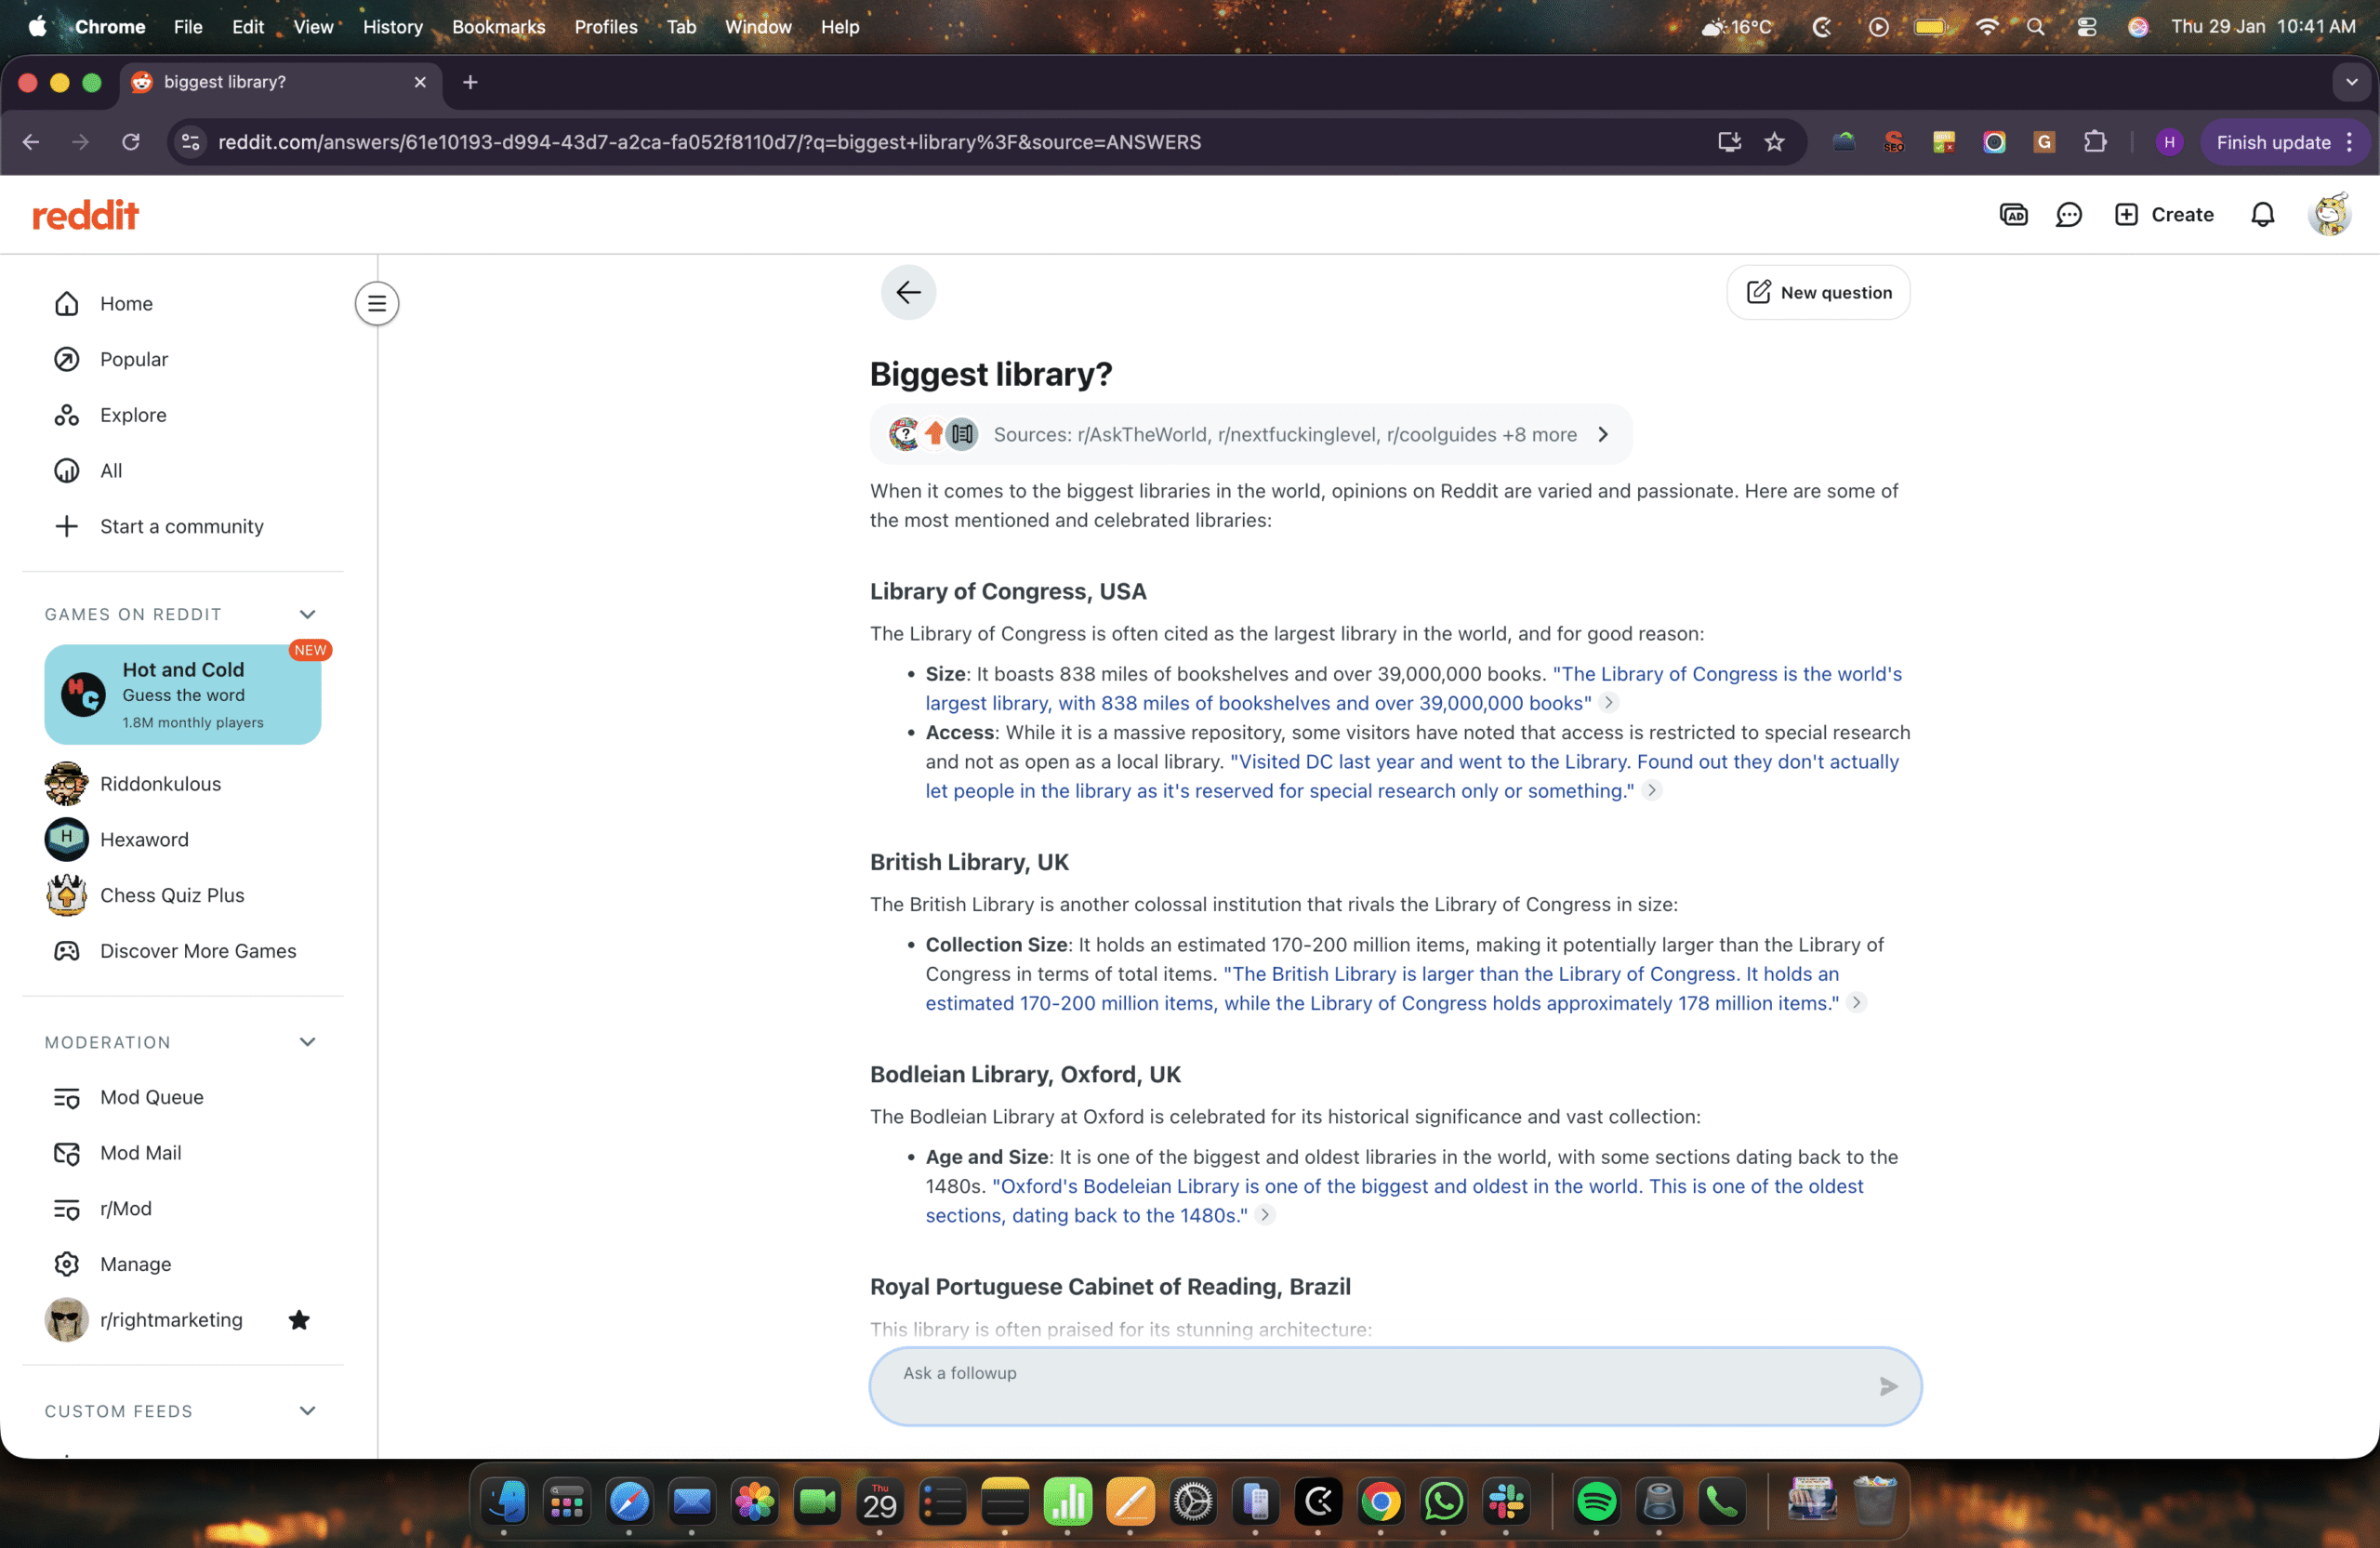
Task: Click the Advertise on Reddit icon
Action: [2013, 215]
